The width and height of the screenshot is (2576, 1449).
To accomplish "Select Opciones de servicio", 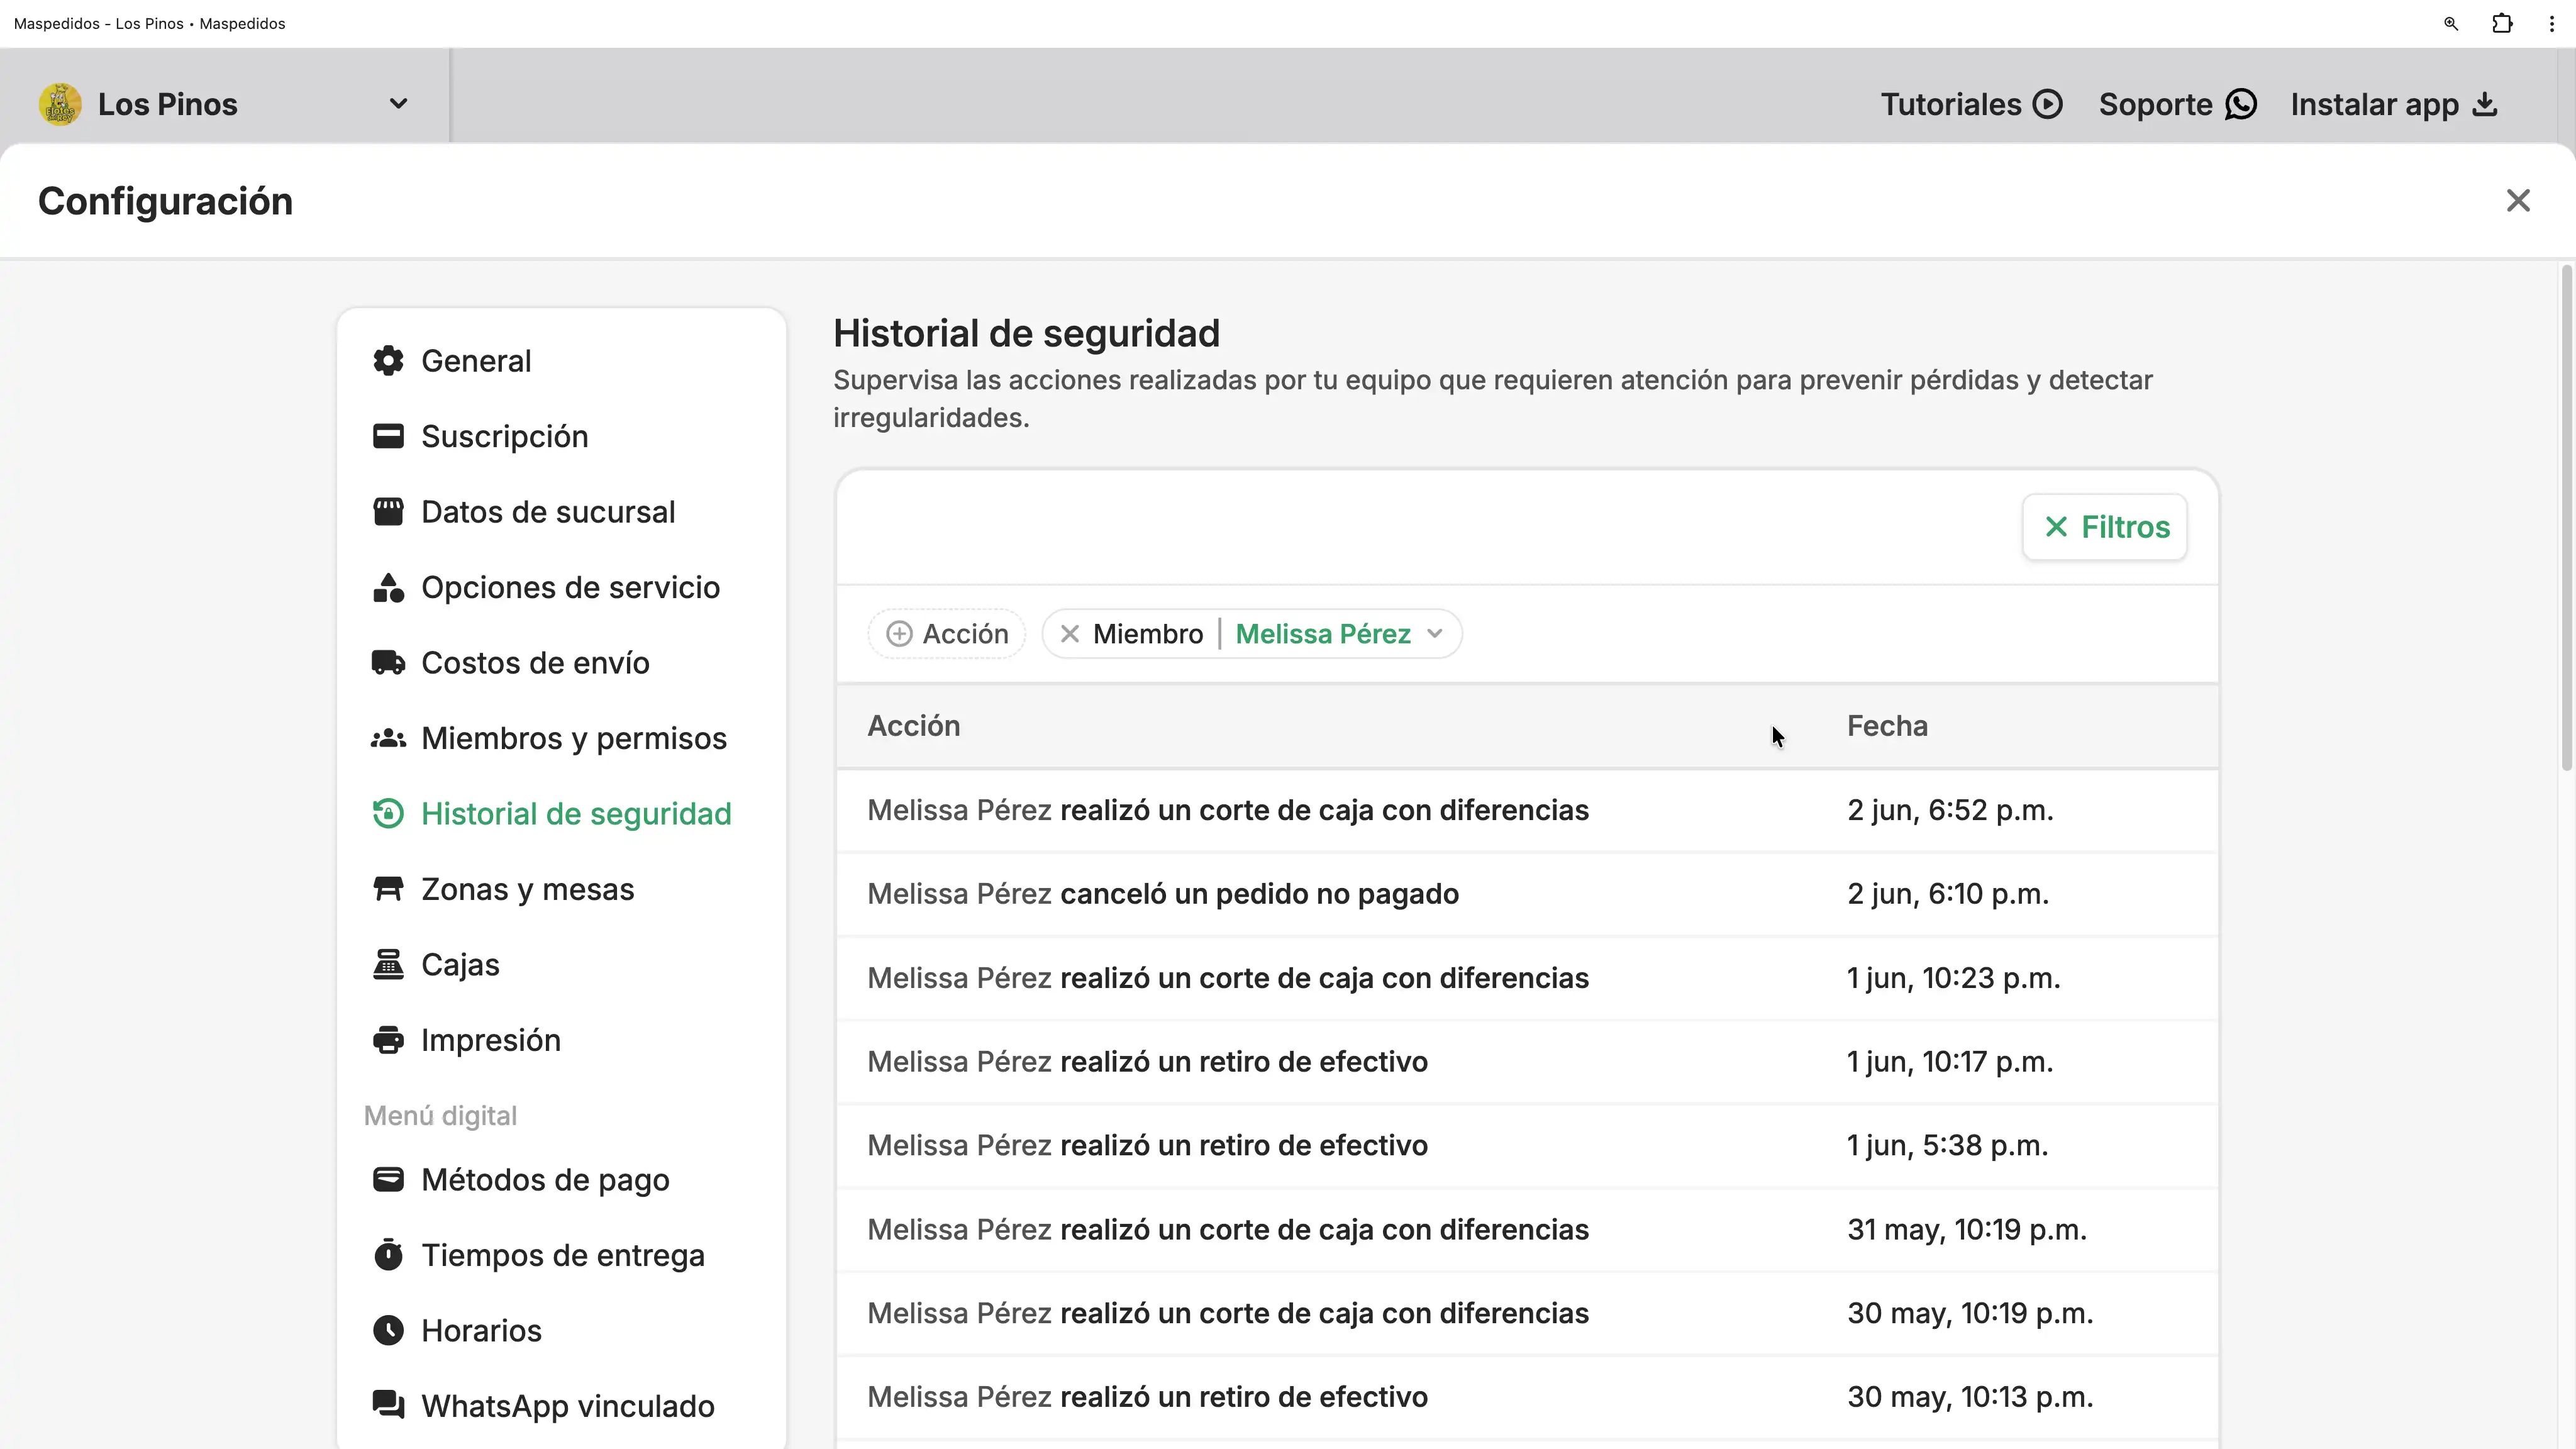I will (561, 587).
